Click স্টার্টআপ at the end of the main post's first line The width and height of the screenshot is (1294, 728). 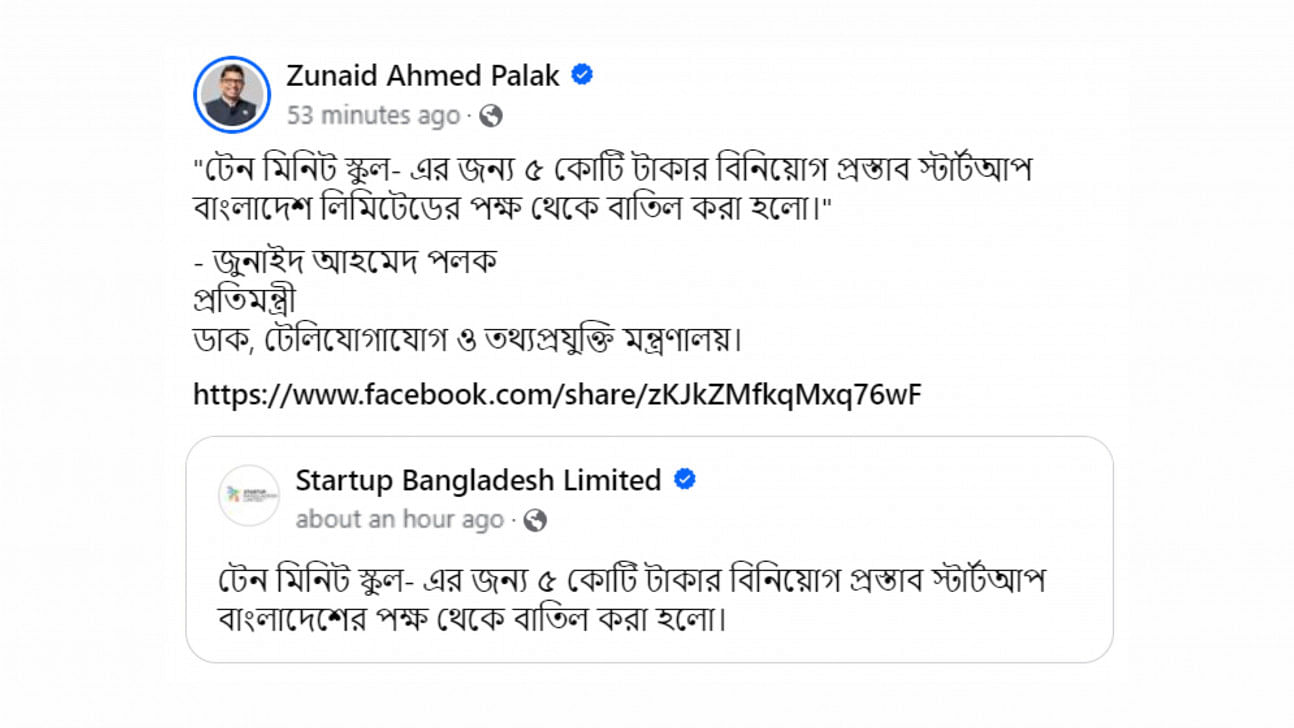tap(966, 170)
